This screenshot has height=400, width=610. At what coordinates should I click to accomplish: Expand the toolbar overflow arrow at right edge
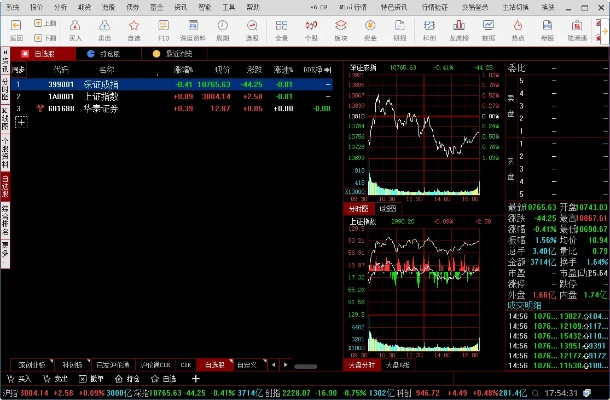coord(603,29)
